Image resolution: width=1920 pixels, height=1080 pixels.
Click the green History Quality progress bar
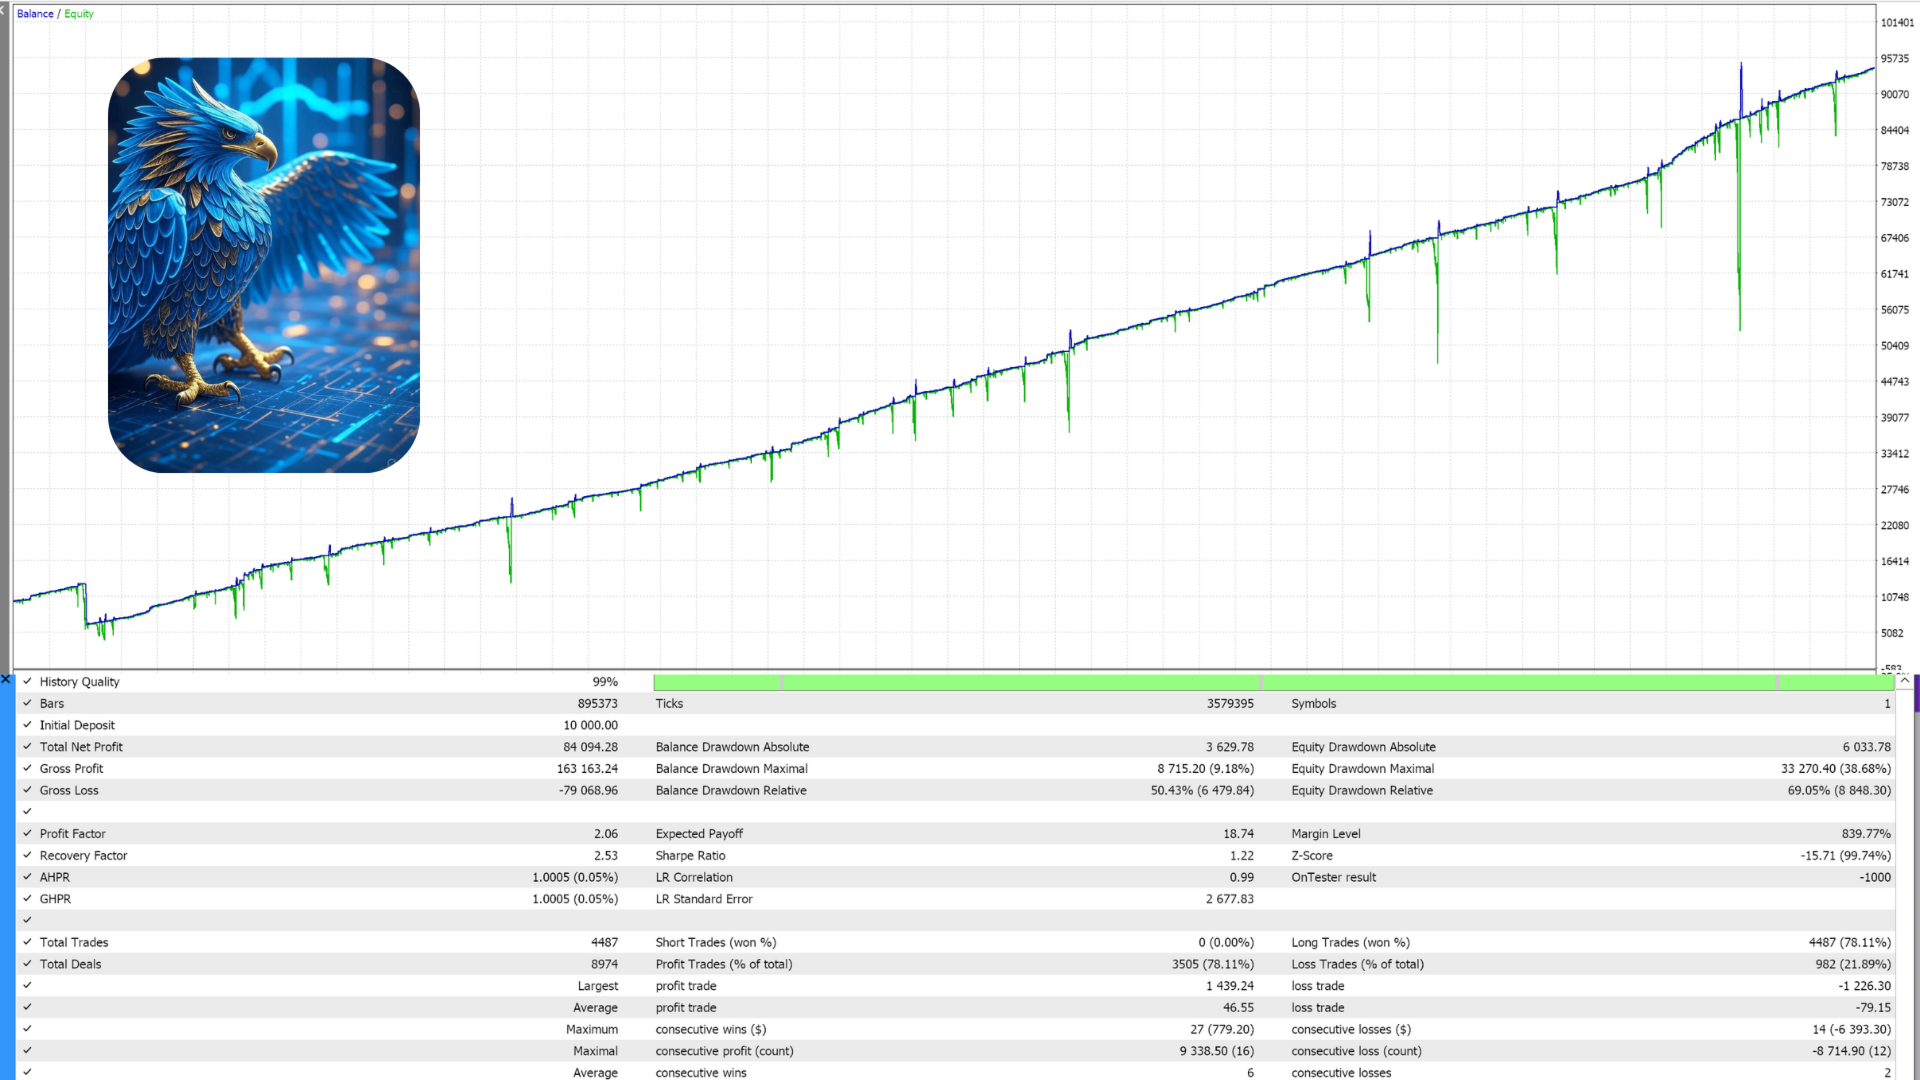point(1273,682)
